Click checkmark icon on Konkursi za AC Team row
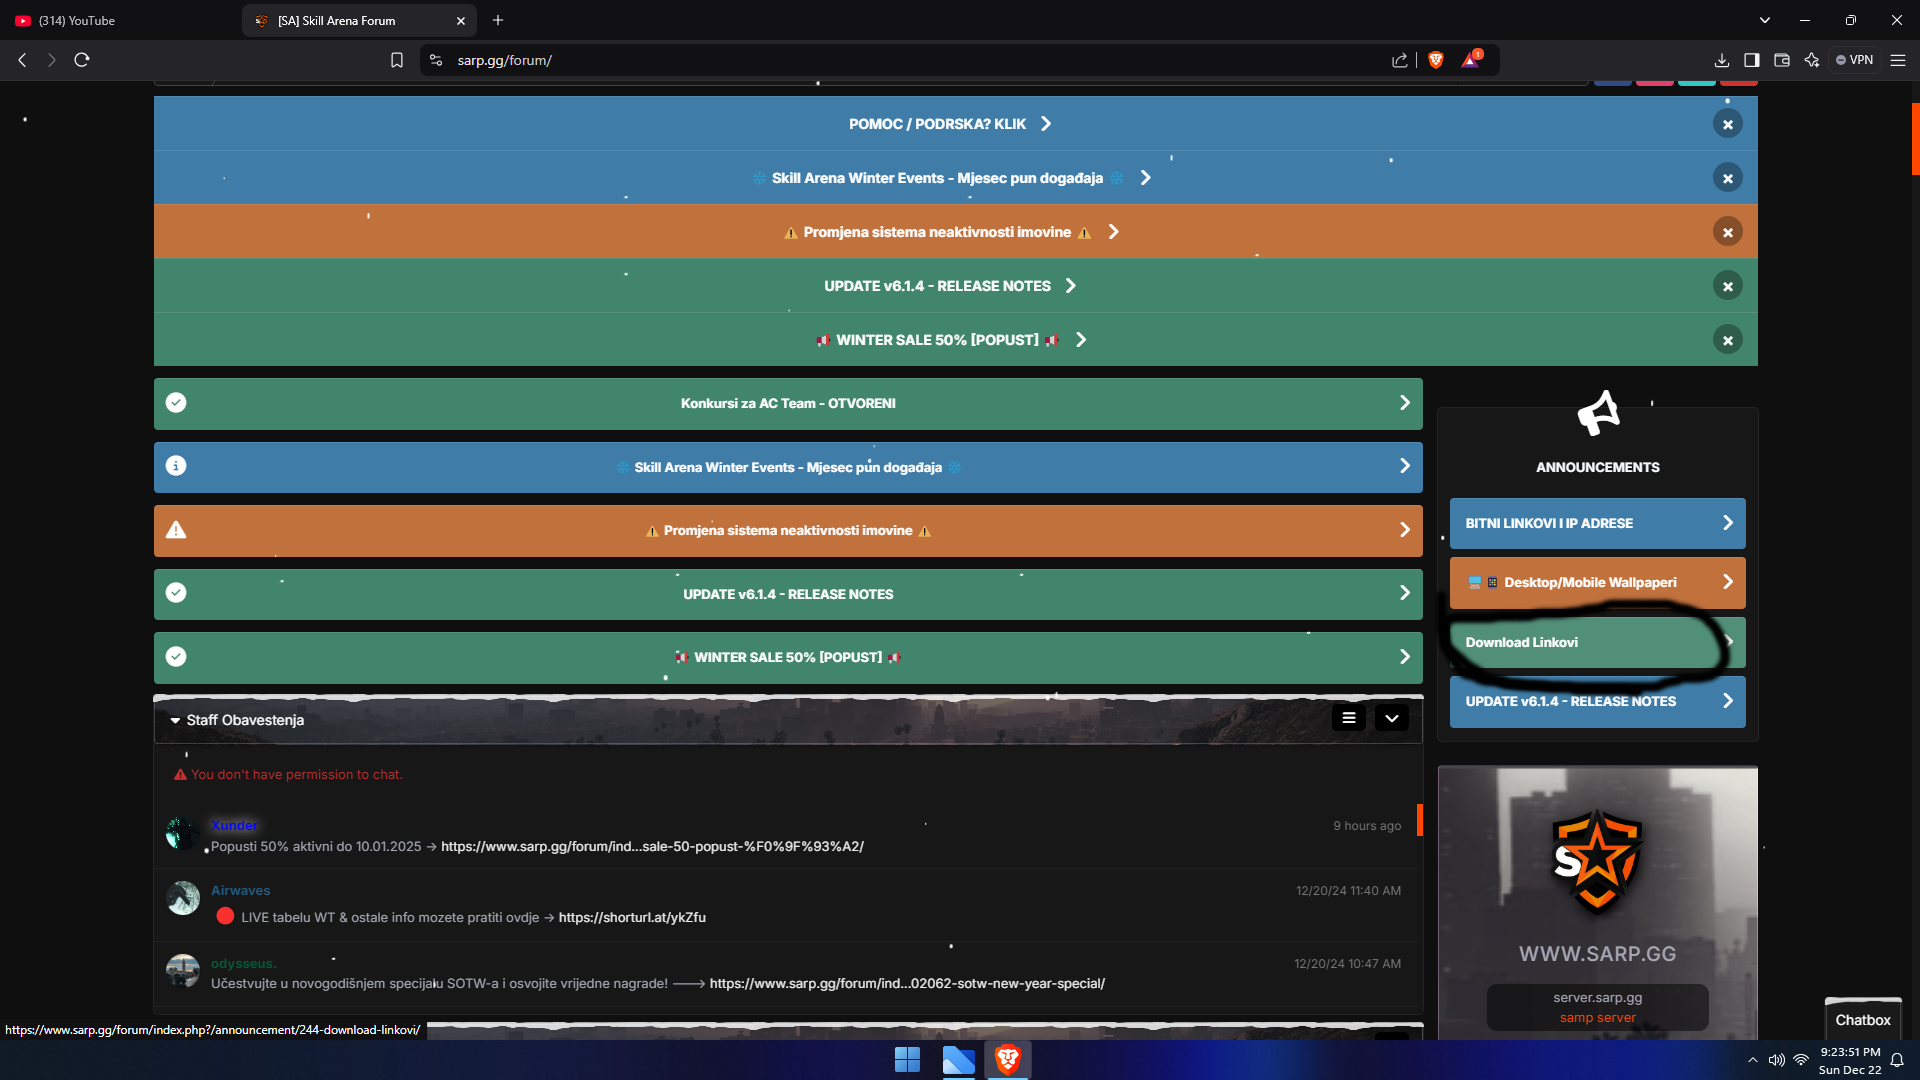 click(176, 403)
